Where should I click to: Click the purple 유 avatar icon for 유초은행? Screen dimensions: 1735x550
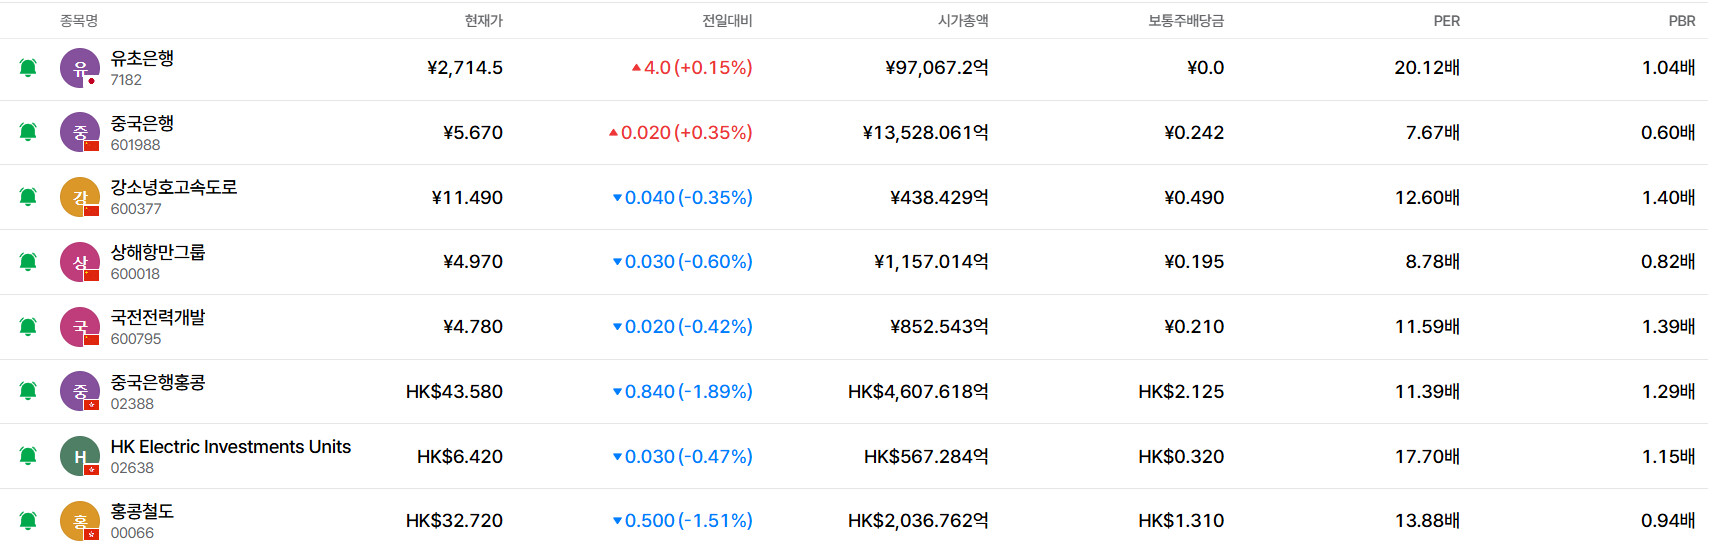(80, 68)
